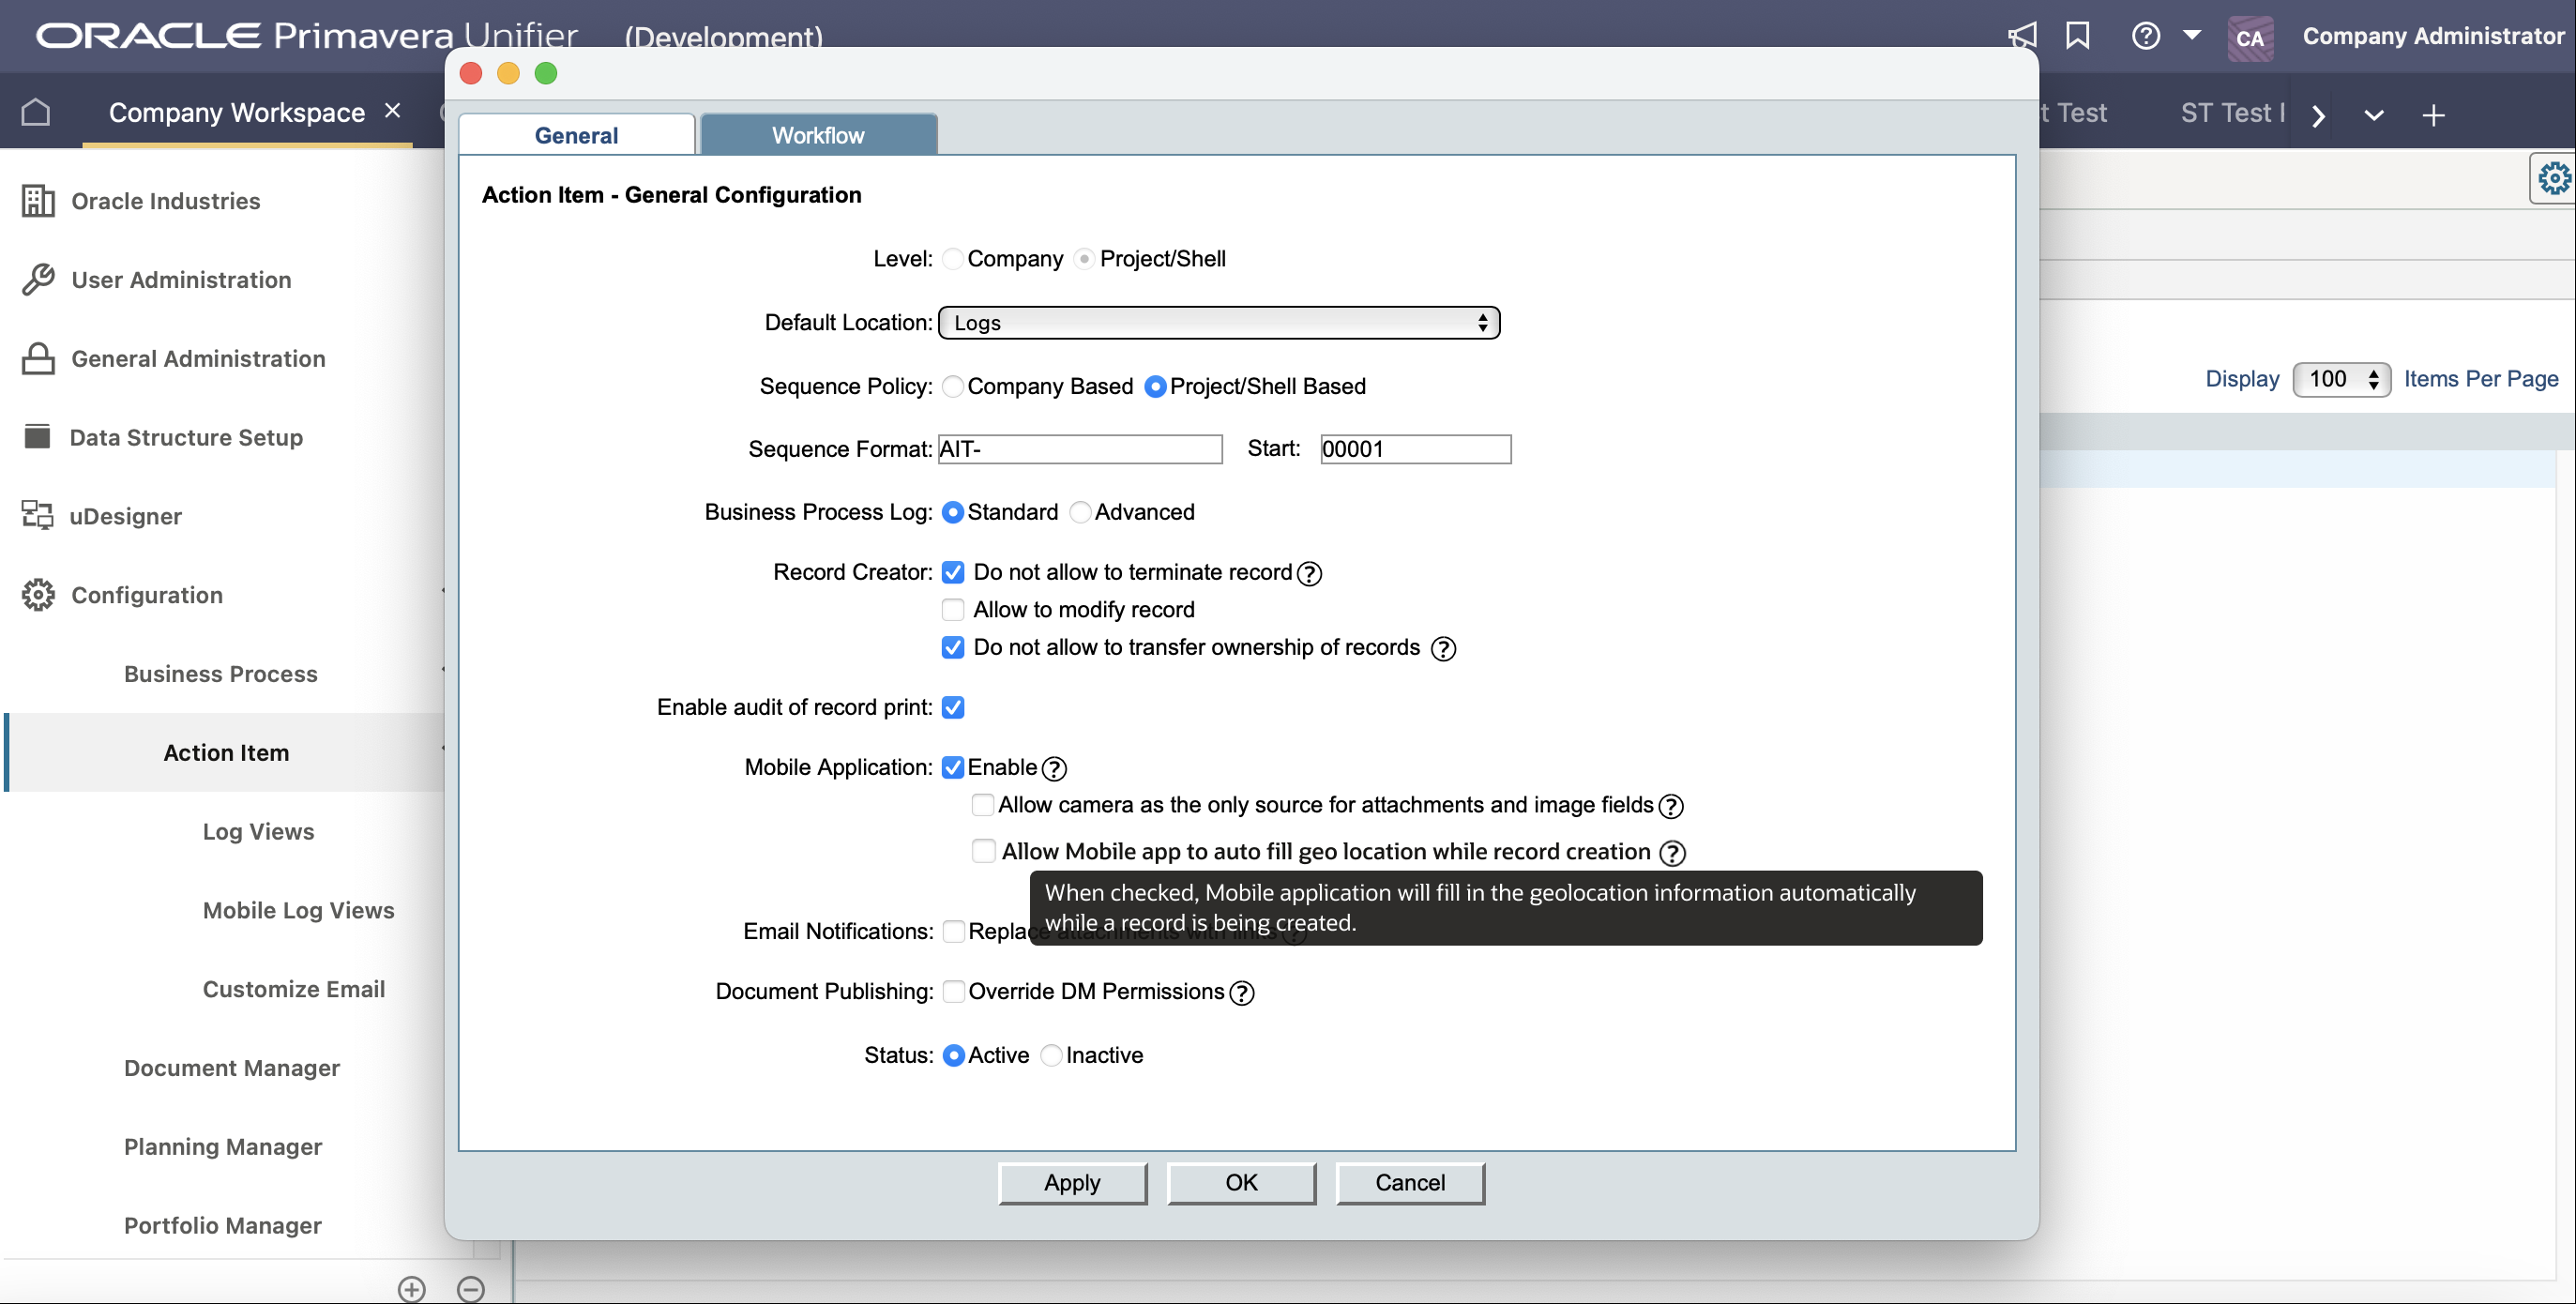Image resolution: width=2576 pixels, height=1304 pixels.
Task: Click the Sequence Format input field
Action: (1080, 450)
